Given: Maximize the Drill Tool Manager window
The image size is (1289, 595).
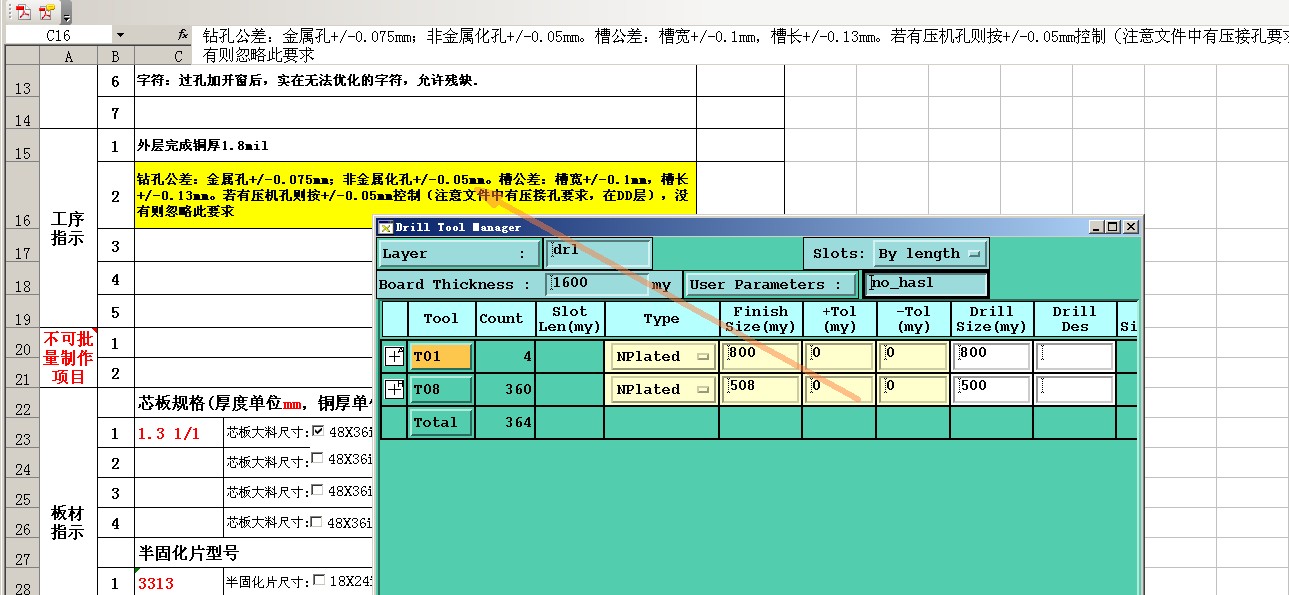Looking at the screenshot, I should click(1113, 227).
